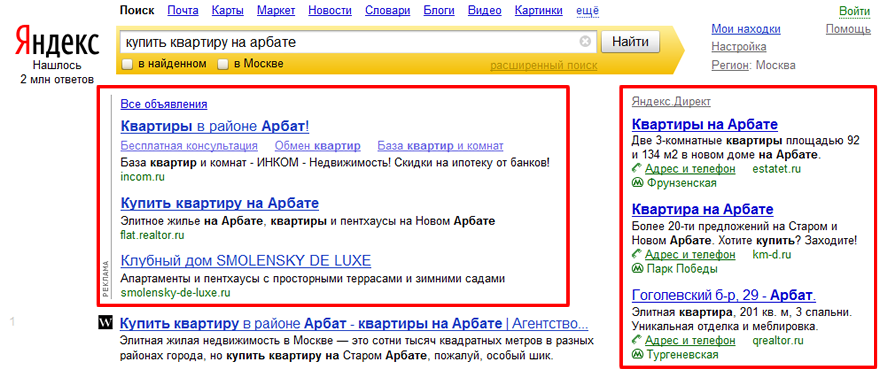
Task: Open the Карты service tab
Action: 227,10
